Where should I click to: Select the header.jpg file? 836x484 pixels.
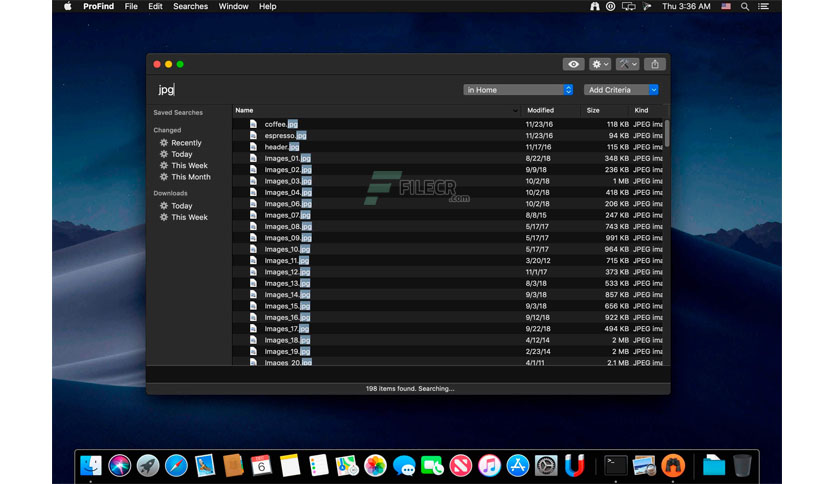tap(448, 147)
